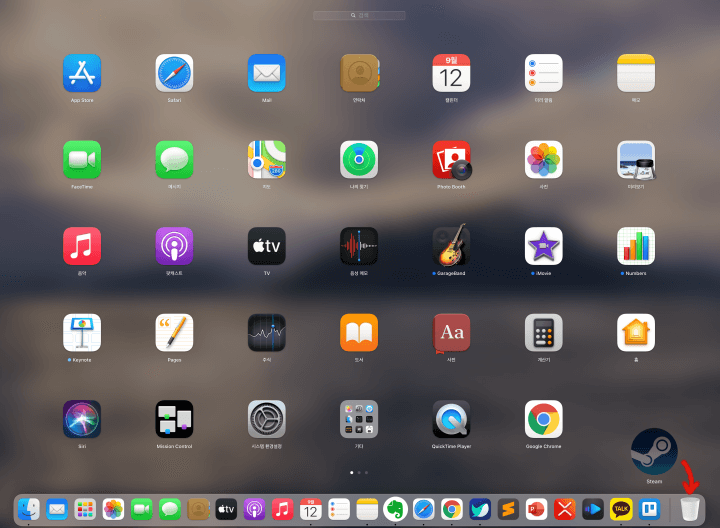Launch QuickTime Player
Viewport: 720px width, 528px height.
coord(451,419)
